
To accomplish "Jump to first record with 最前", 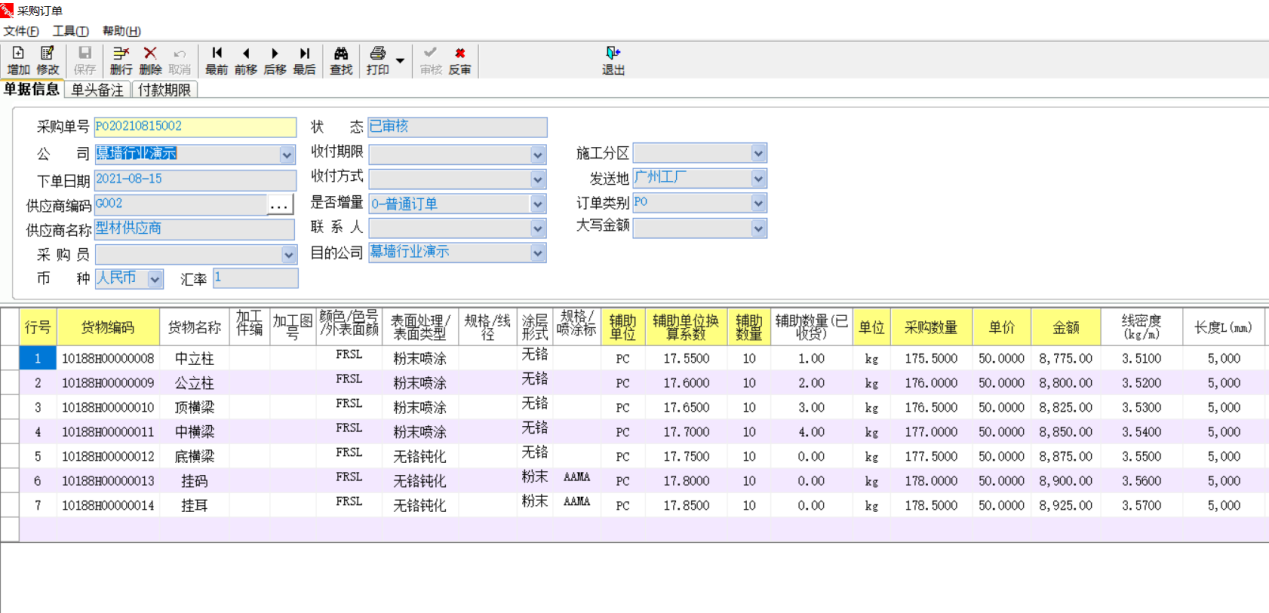I will click(217, 61).
